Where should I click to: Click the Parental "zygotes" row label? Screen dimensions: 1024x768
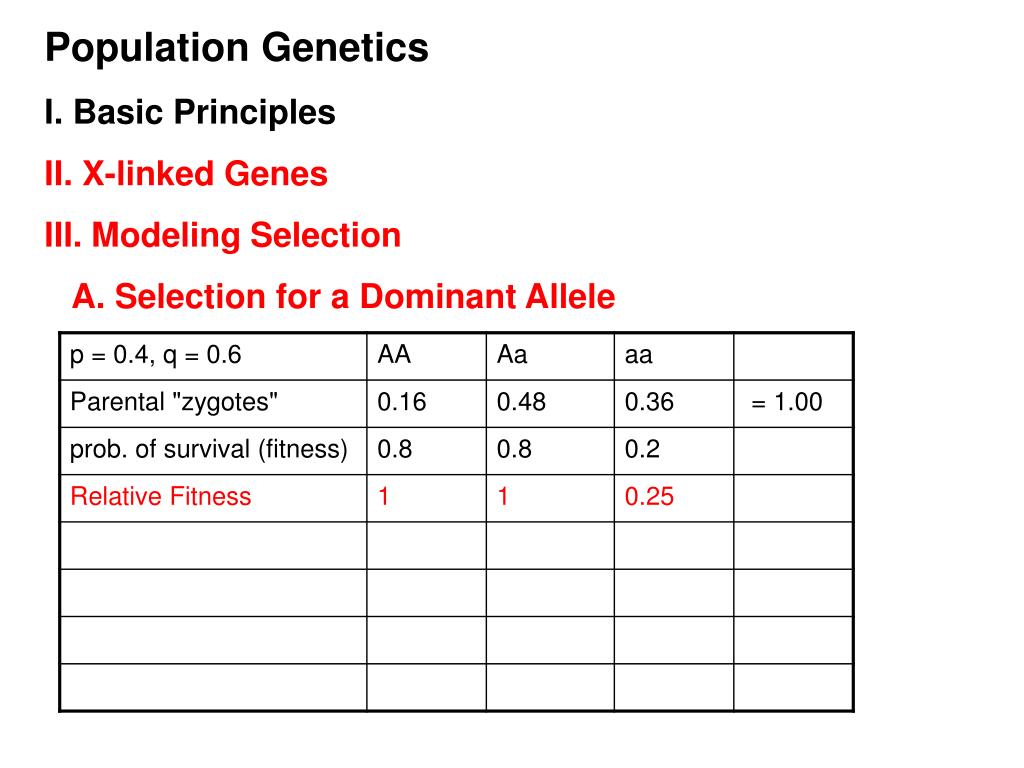tap(174, 402)
